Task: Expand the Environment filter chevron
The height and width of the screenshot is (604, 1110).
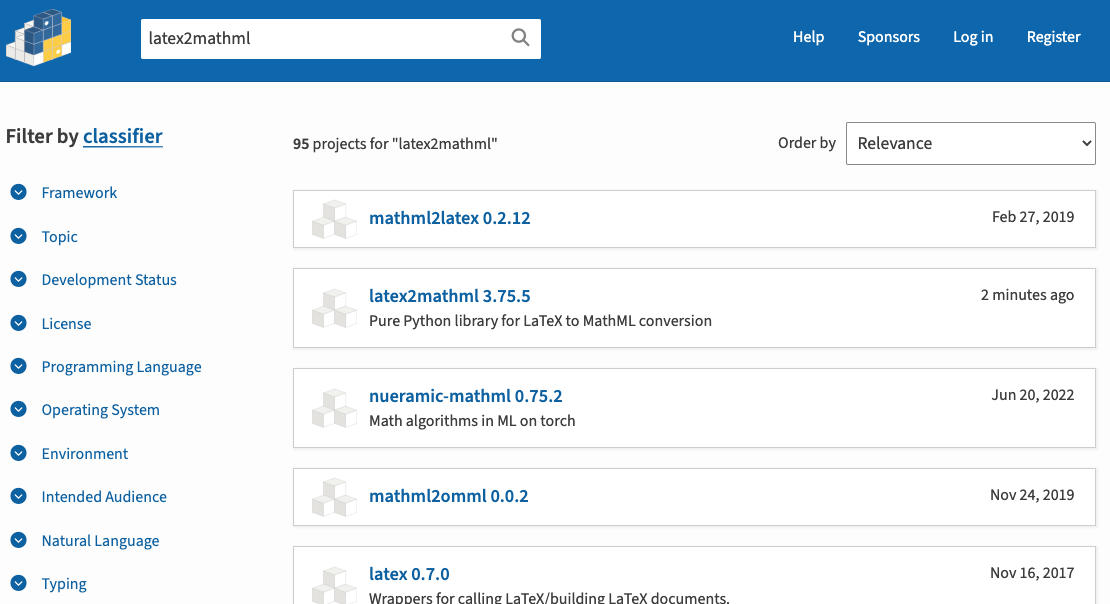Action: (x=18, y=453)
